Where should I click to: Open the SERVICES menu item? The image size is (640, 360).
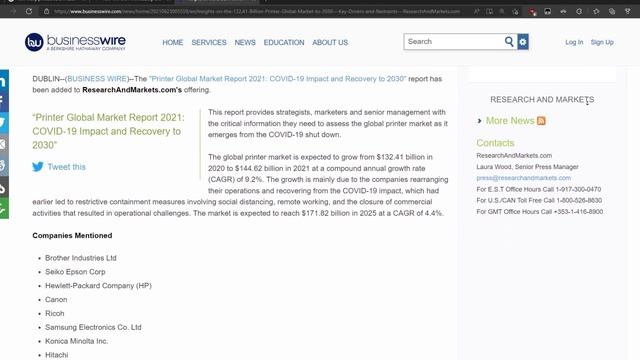click(209, 42)
